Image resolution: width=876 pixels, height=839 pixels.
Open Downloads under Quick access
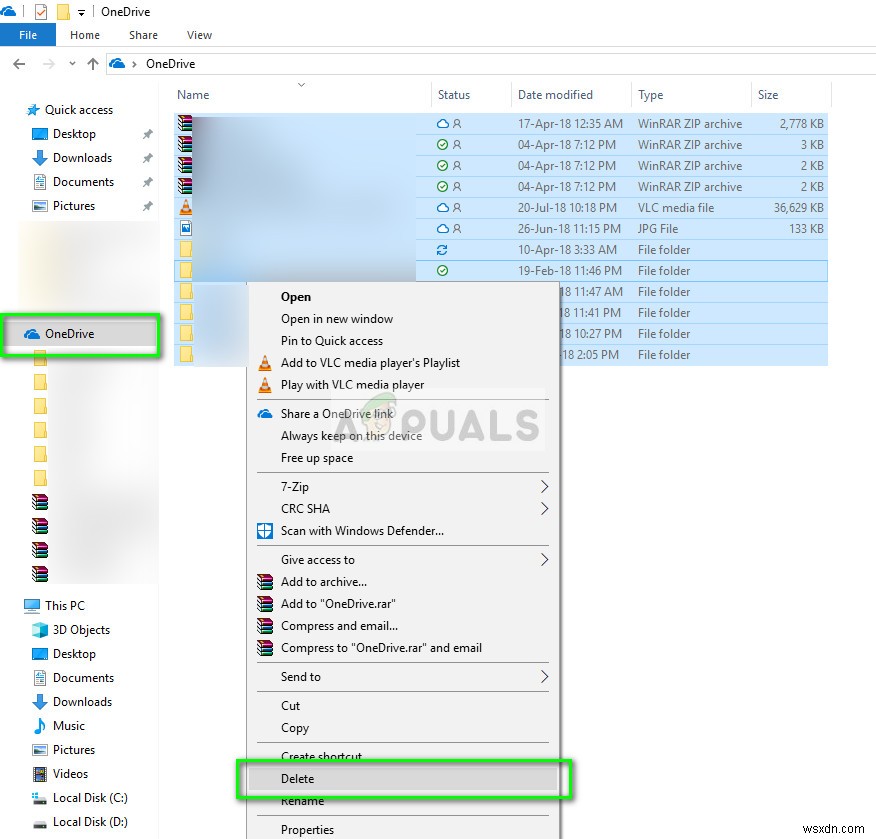[82, 158]
